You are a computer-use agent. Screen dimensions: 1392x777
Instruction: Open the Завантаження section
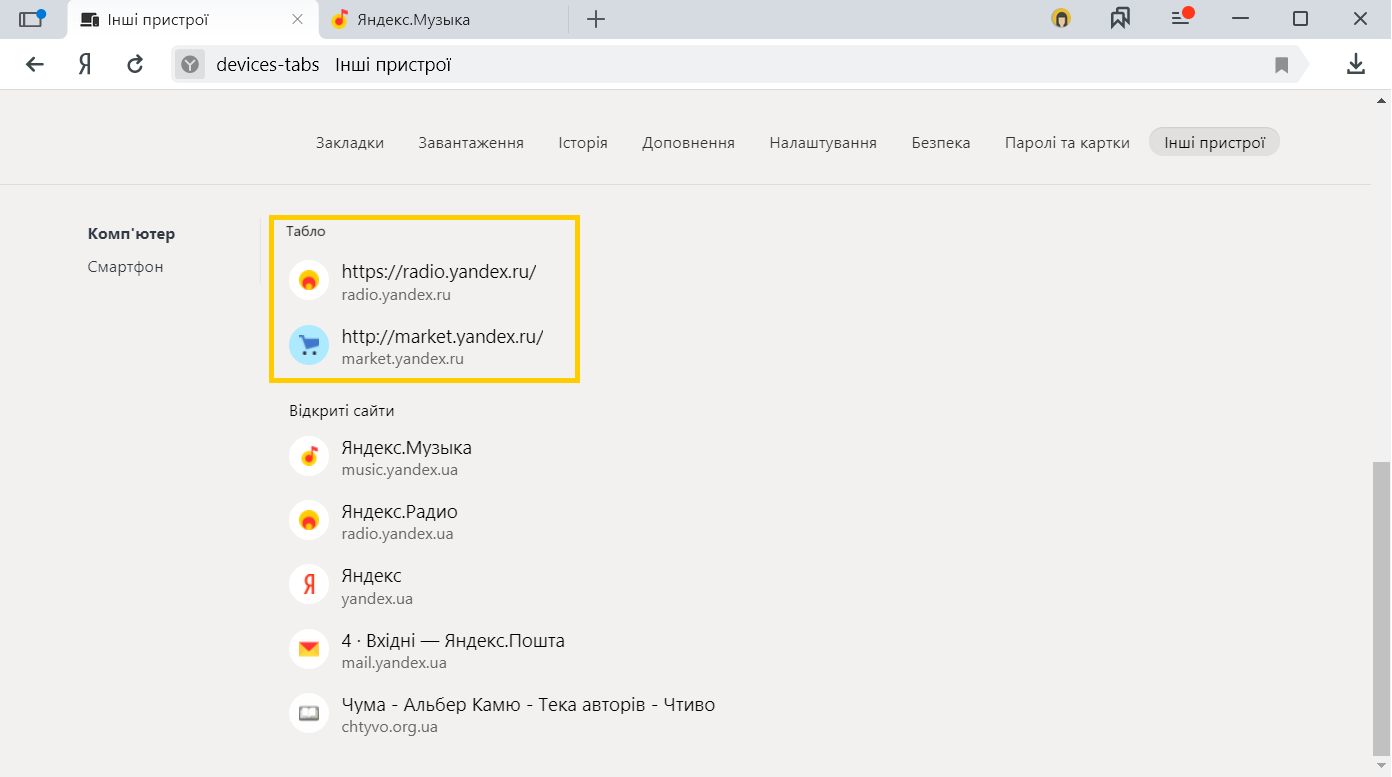(471, 143)
